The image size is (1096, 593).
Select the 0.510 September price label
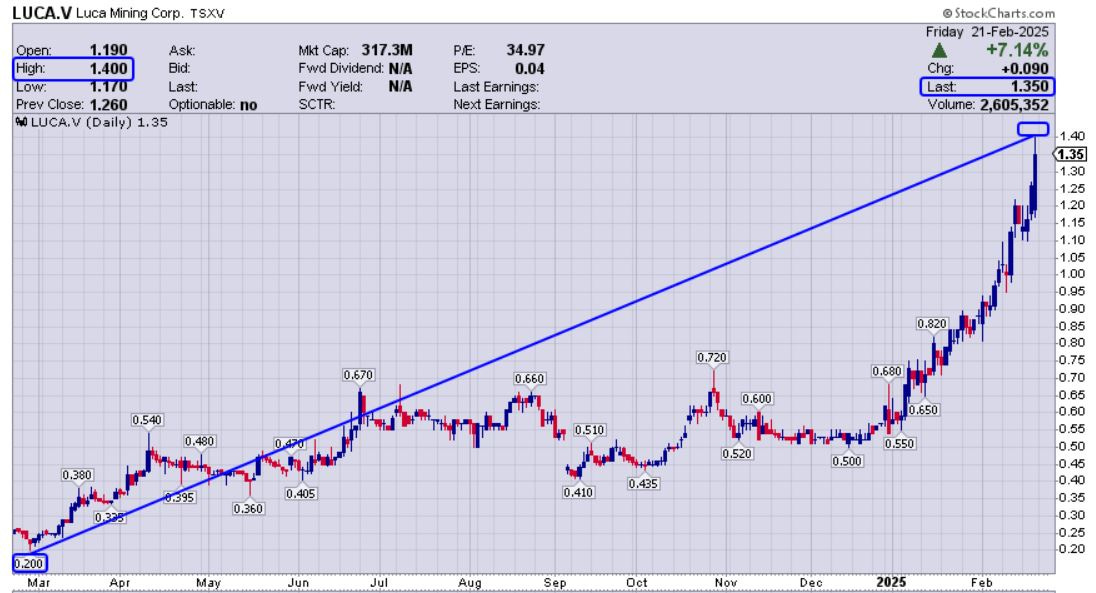click(x=589, y=431)
